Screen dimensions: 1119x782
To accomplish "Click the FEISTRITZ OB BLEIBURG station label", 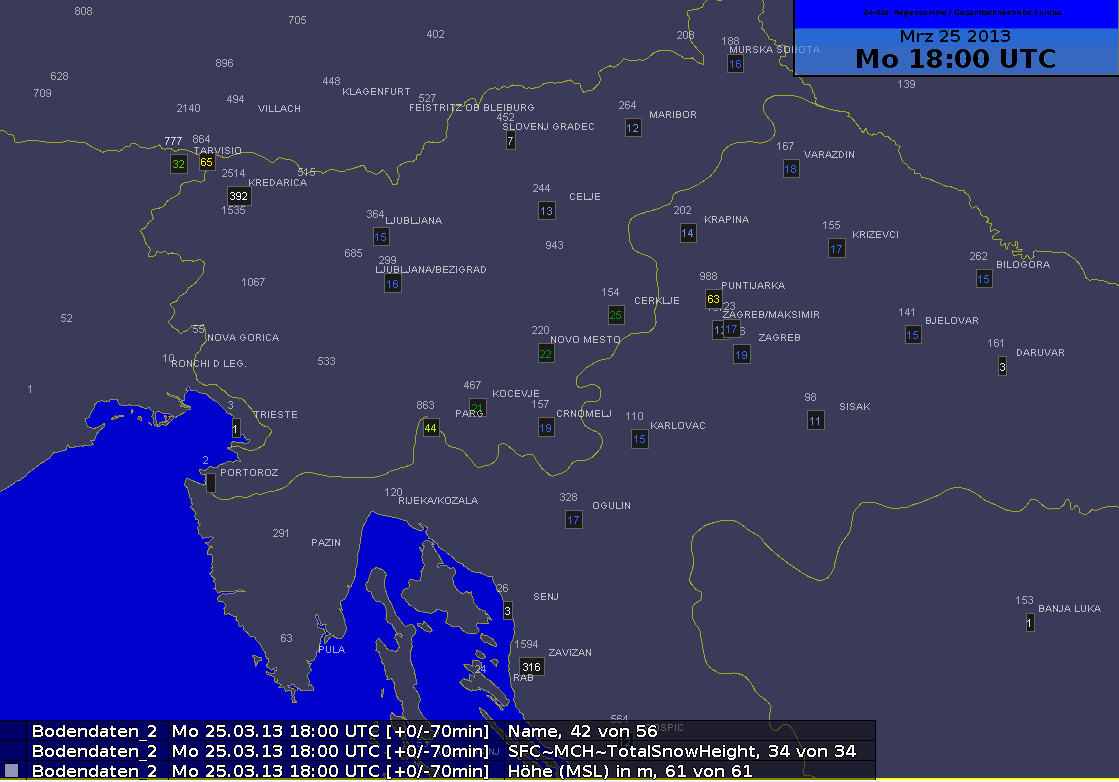I will point(472,107).
